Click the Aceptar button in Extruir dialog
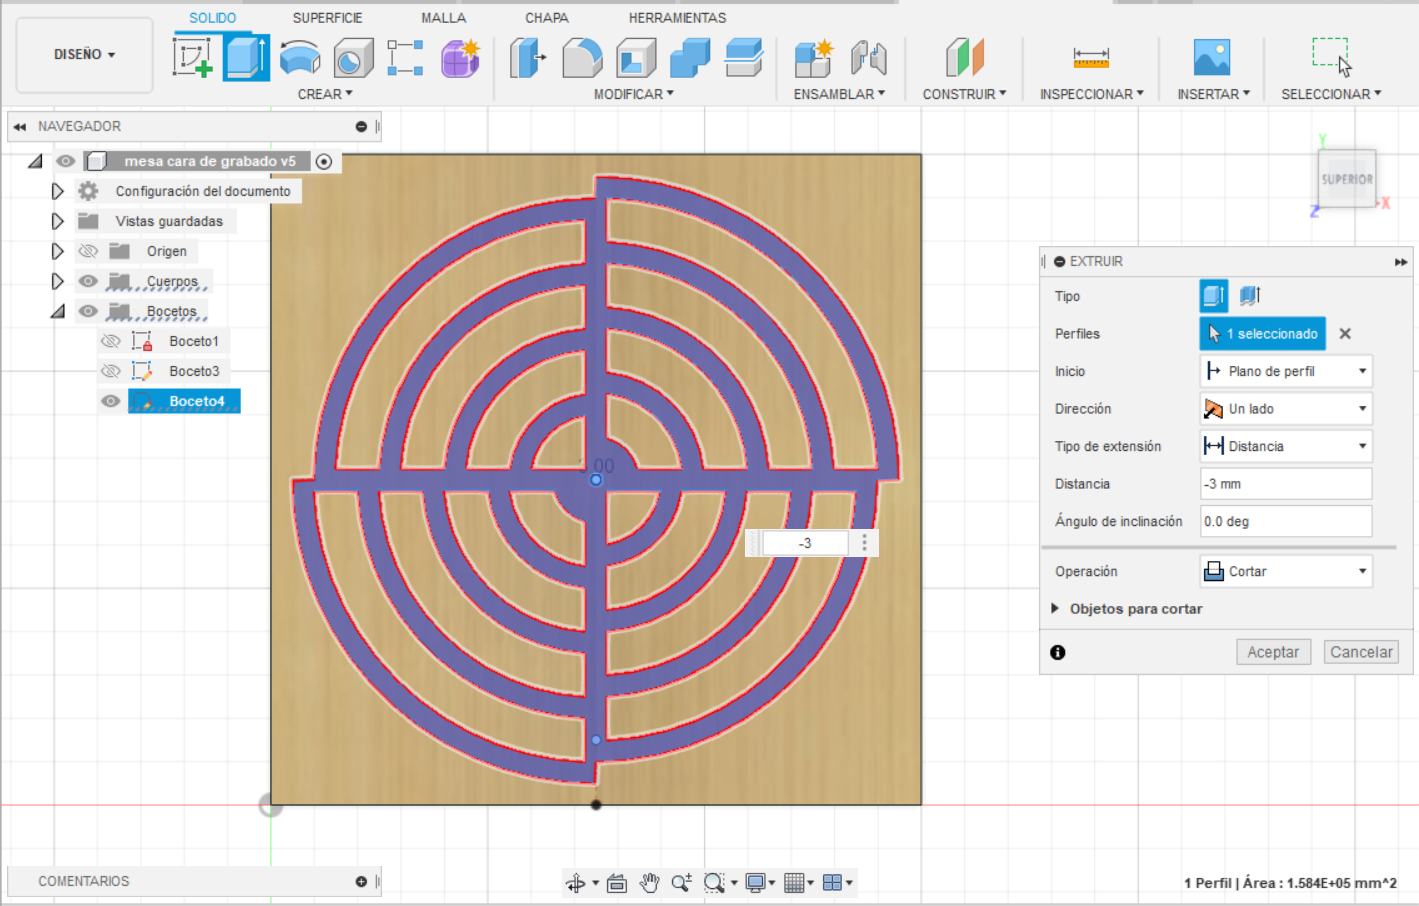The width and height of the screenshot is (1419, 906). tap(1273, 651)
